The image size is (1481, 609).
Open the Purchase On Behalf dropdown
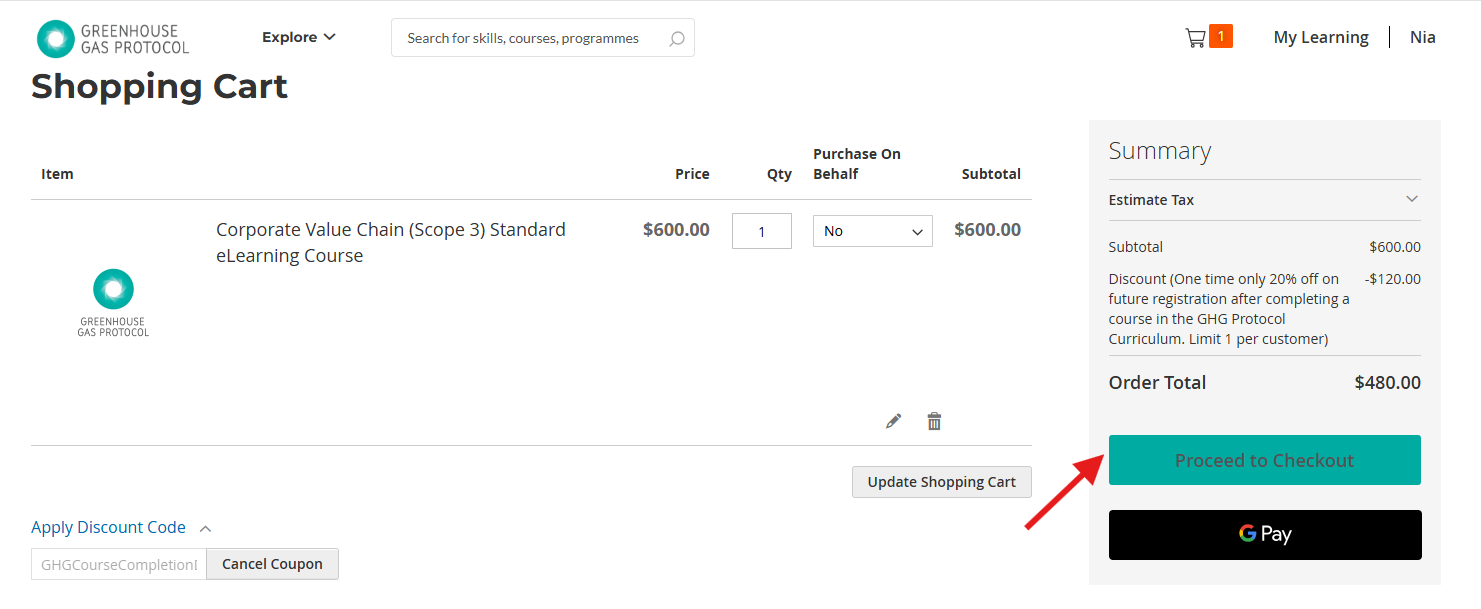(x=872, y=231)
